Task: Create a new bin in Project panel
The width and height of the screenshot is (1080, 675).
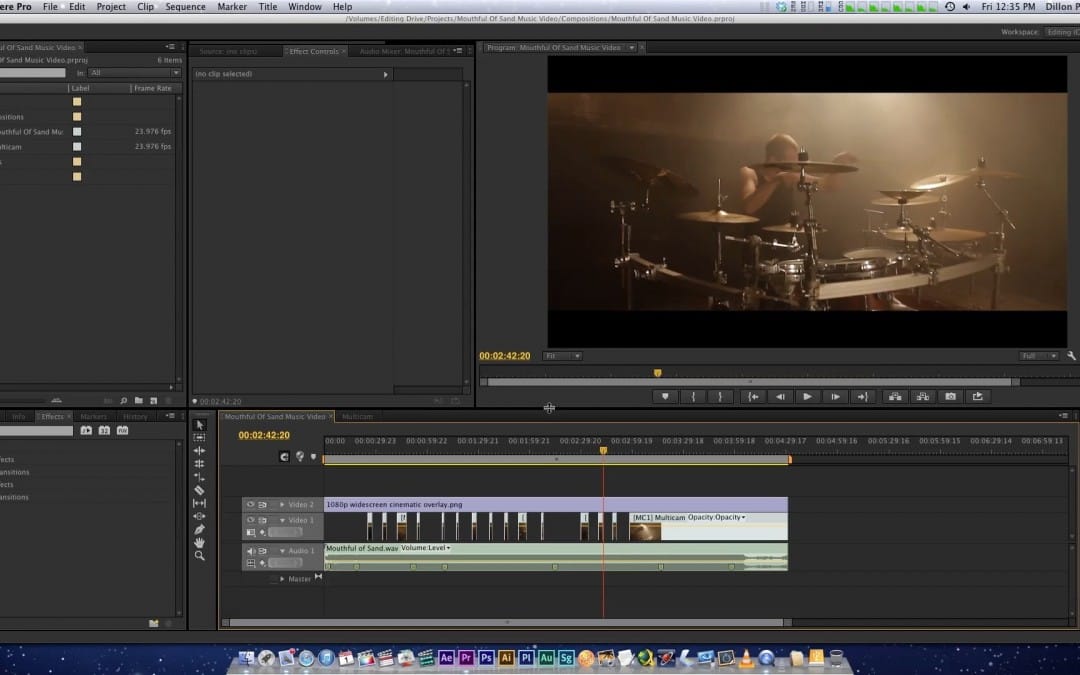Action: point(138,400)
